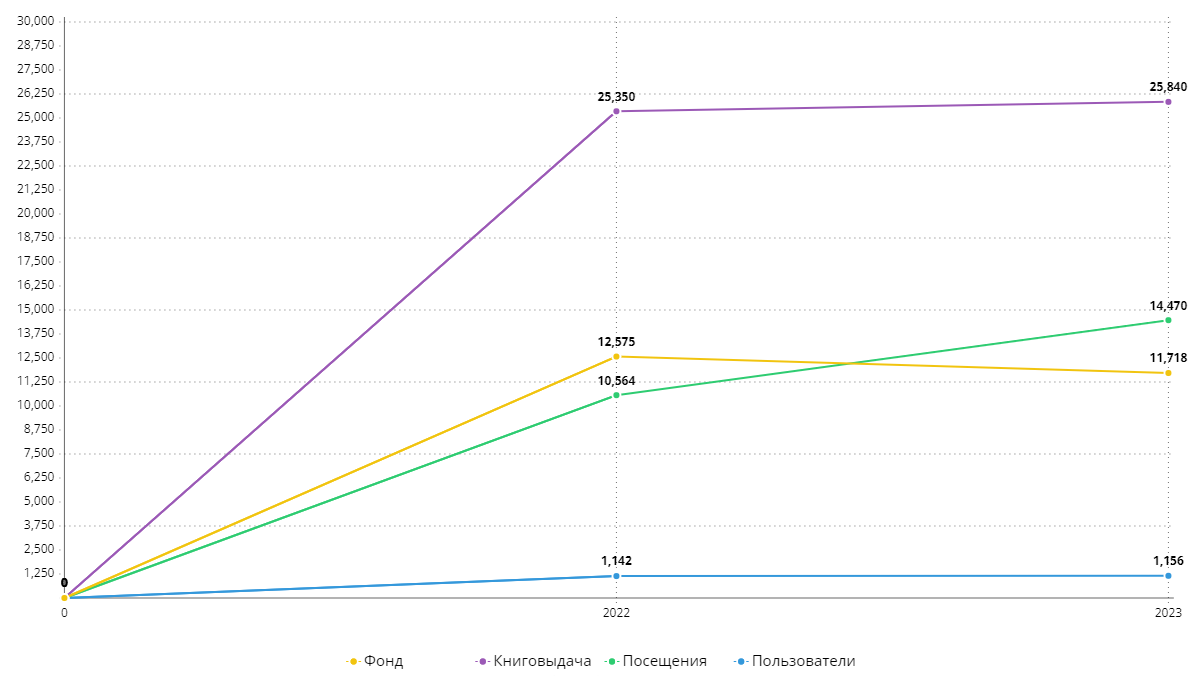Image resolution: width=1200 pixels, height=700 pixels.
Task: Select the yellow Фонд point for 2023
Action: click(1168, 373)
